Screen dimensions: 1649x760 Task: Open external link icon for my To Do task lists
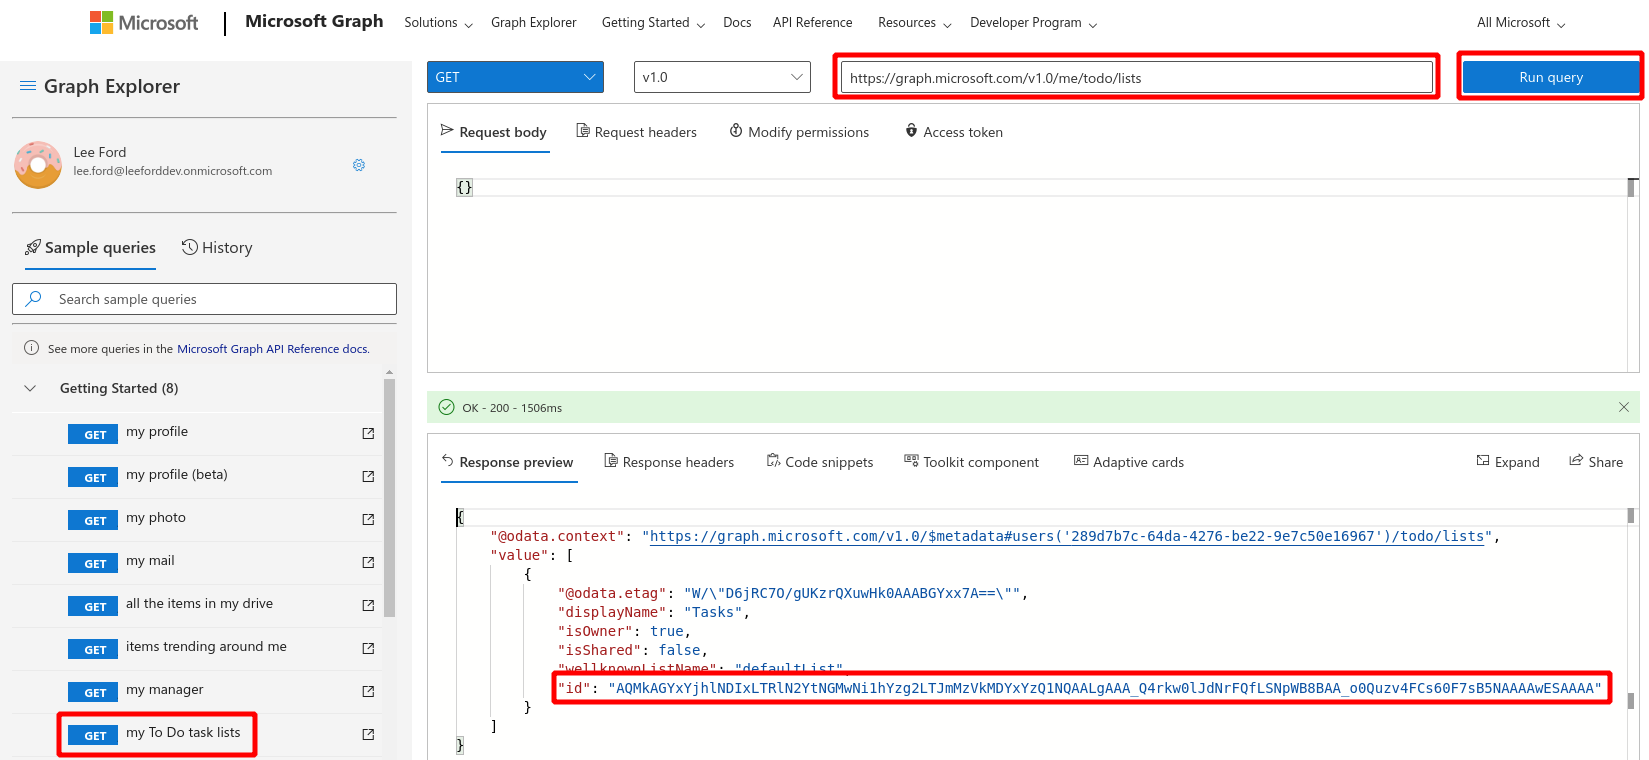(x=368, y=734)
